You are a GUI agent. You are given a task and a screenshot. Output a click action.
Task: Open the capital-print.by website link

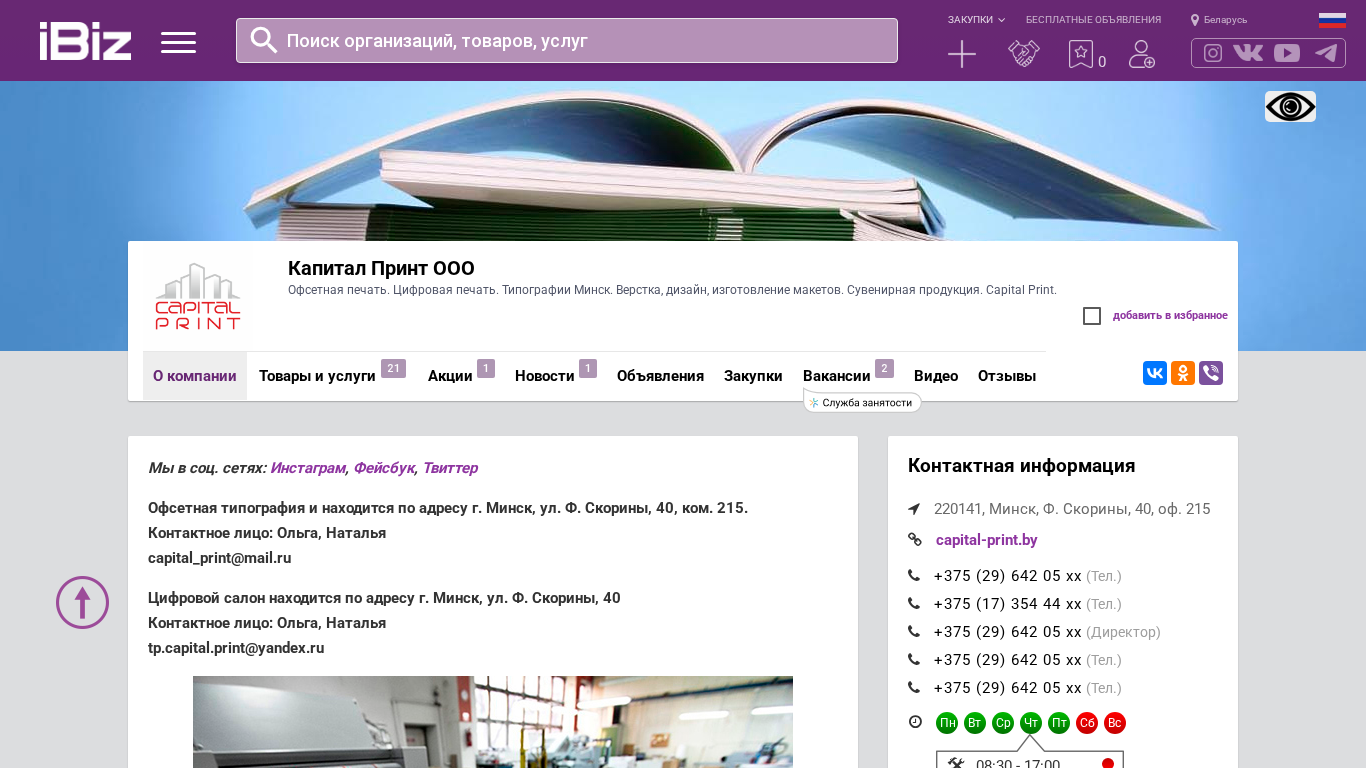(986, 540)
